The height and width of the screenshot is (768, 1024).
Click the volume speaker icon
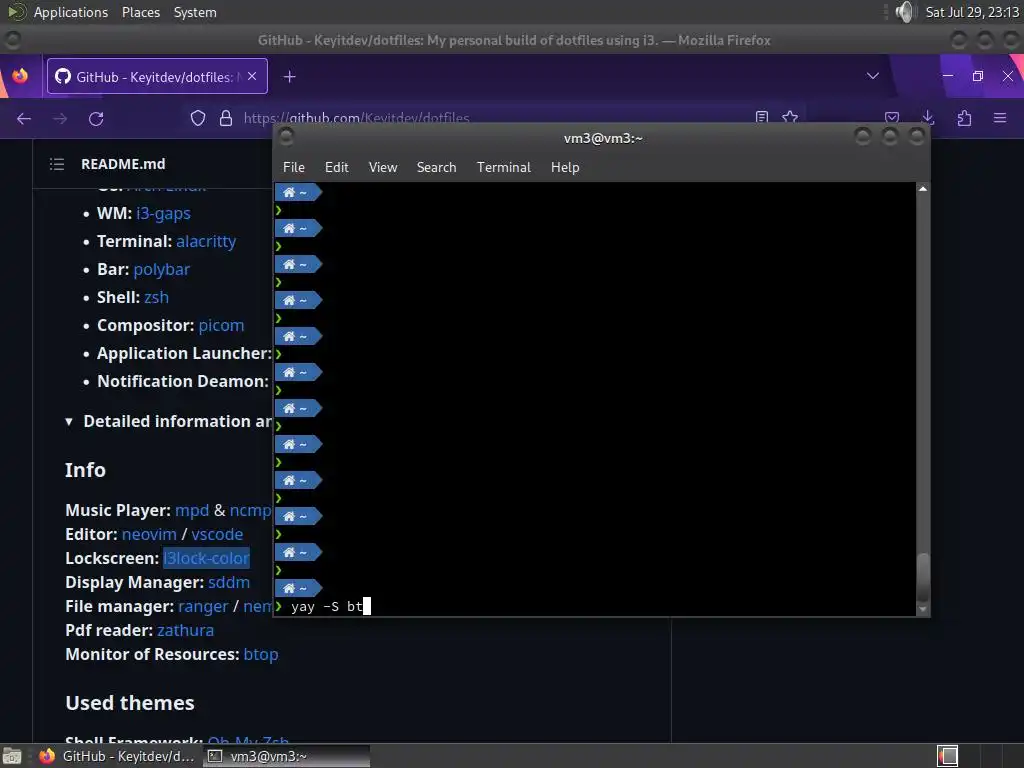904,12
